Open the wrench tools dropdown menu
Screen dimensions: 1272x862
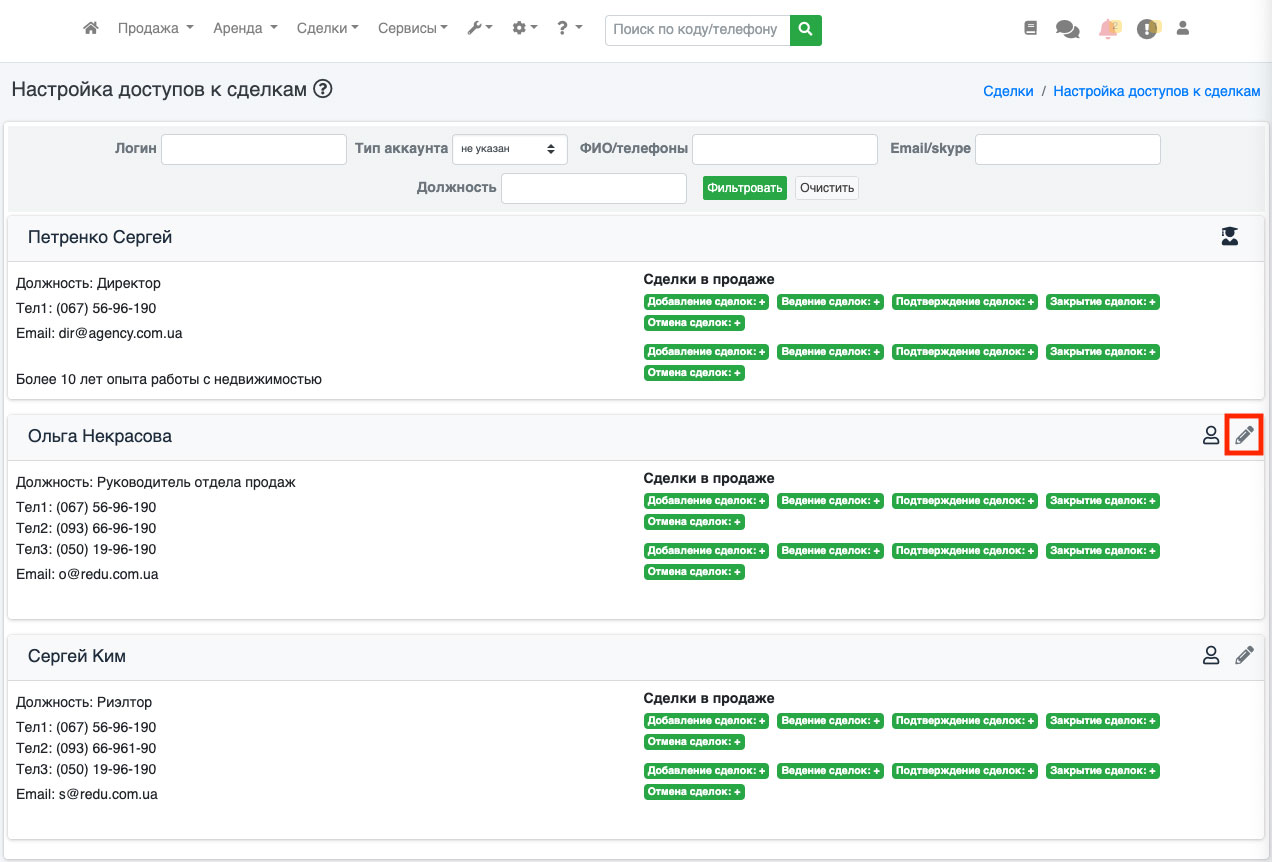pyautogui.click(x=480, y=29)
